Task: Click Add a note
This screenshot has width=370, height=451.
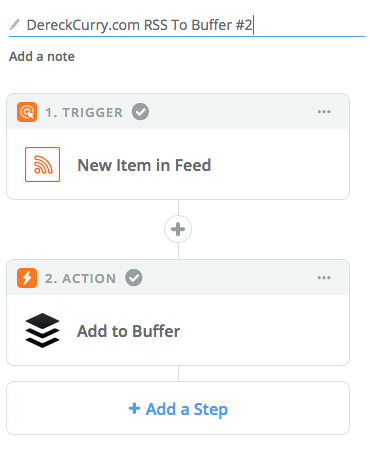Action: tap(42, 56)
